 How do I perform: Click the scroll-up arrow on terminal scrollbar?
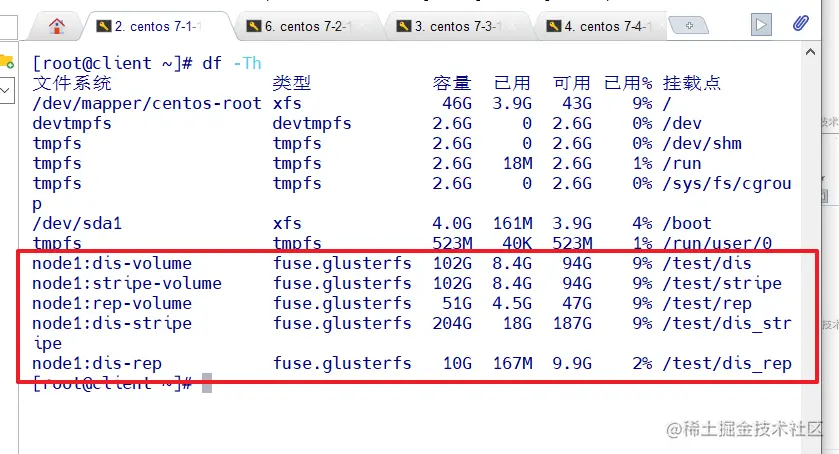[x=810, y=52]
